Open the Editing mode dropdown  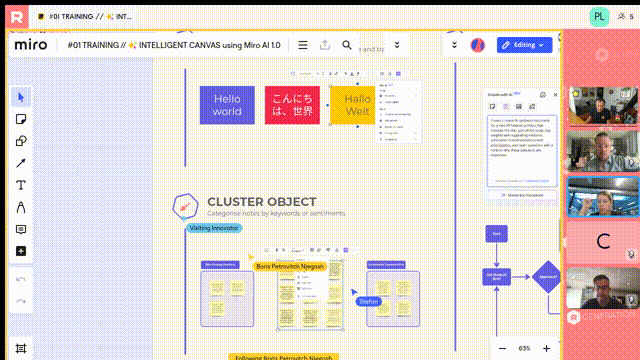click(x=524, y=45)
